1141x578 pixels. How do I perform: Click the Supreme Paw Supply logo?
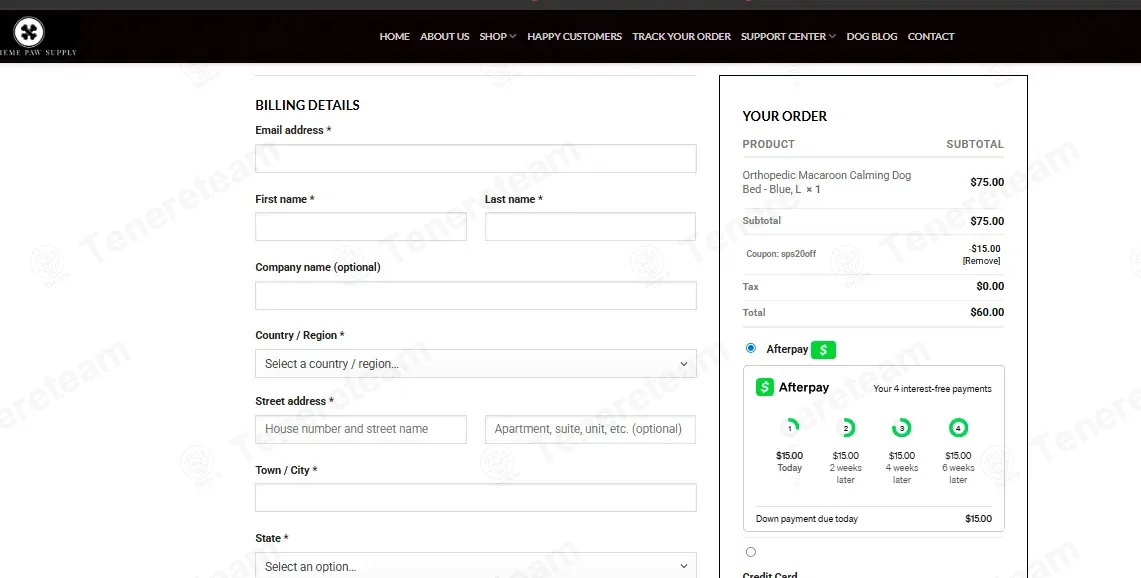(29, 32)
